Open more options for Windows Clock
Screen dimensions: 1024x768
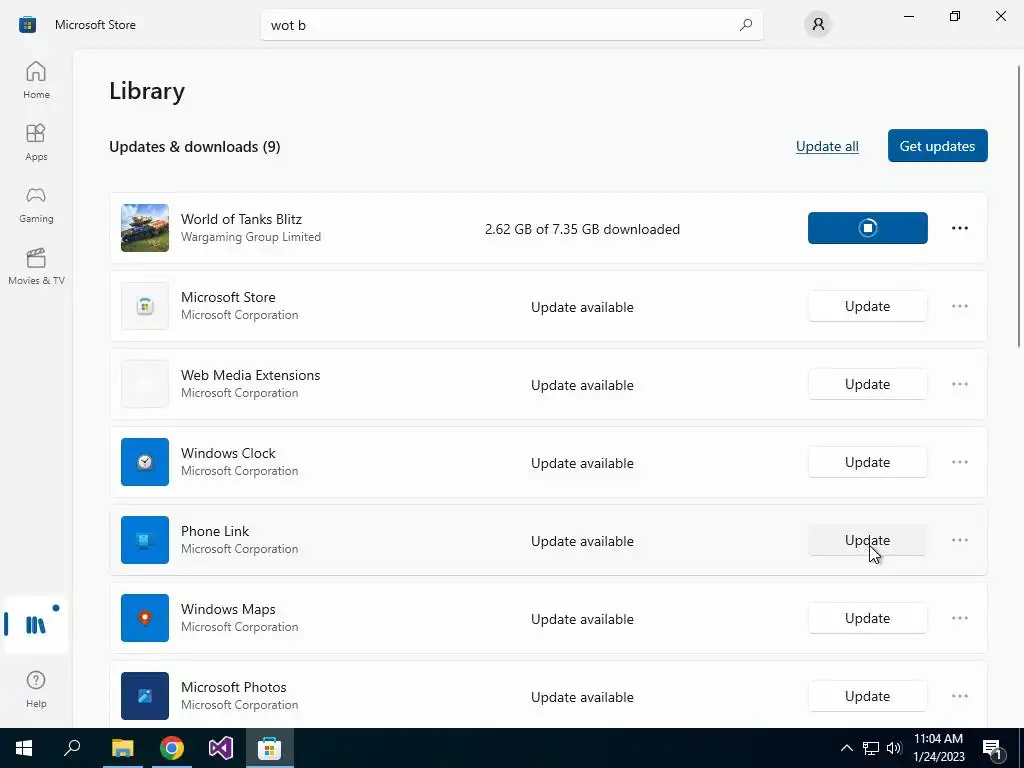click(959, 462)
